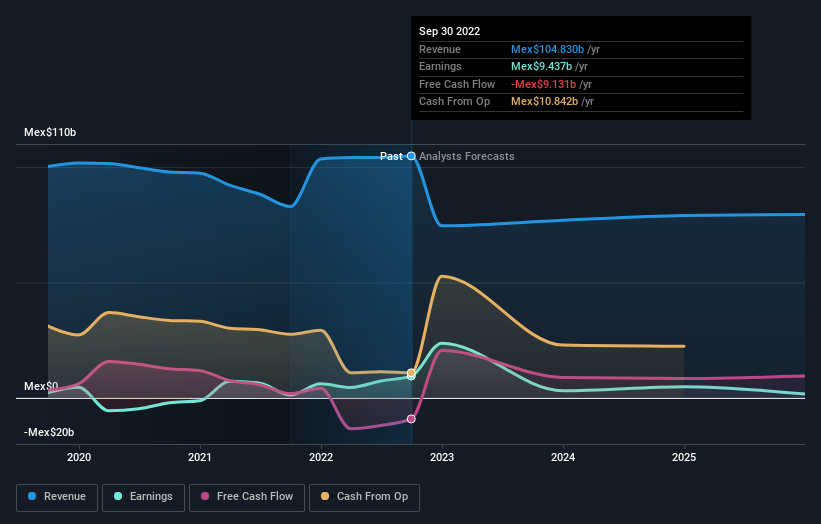Click the Cash From Op orange marker at Sep 2022
821x524 pixels.
point(412,373)
